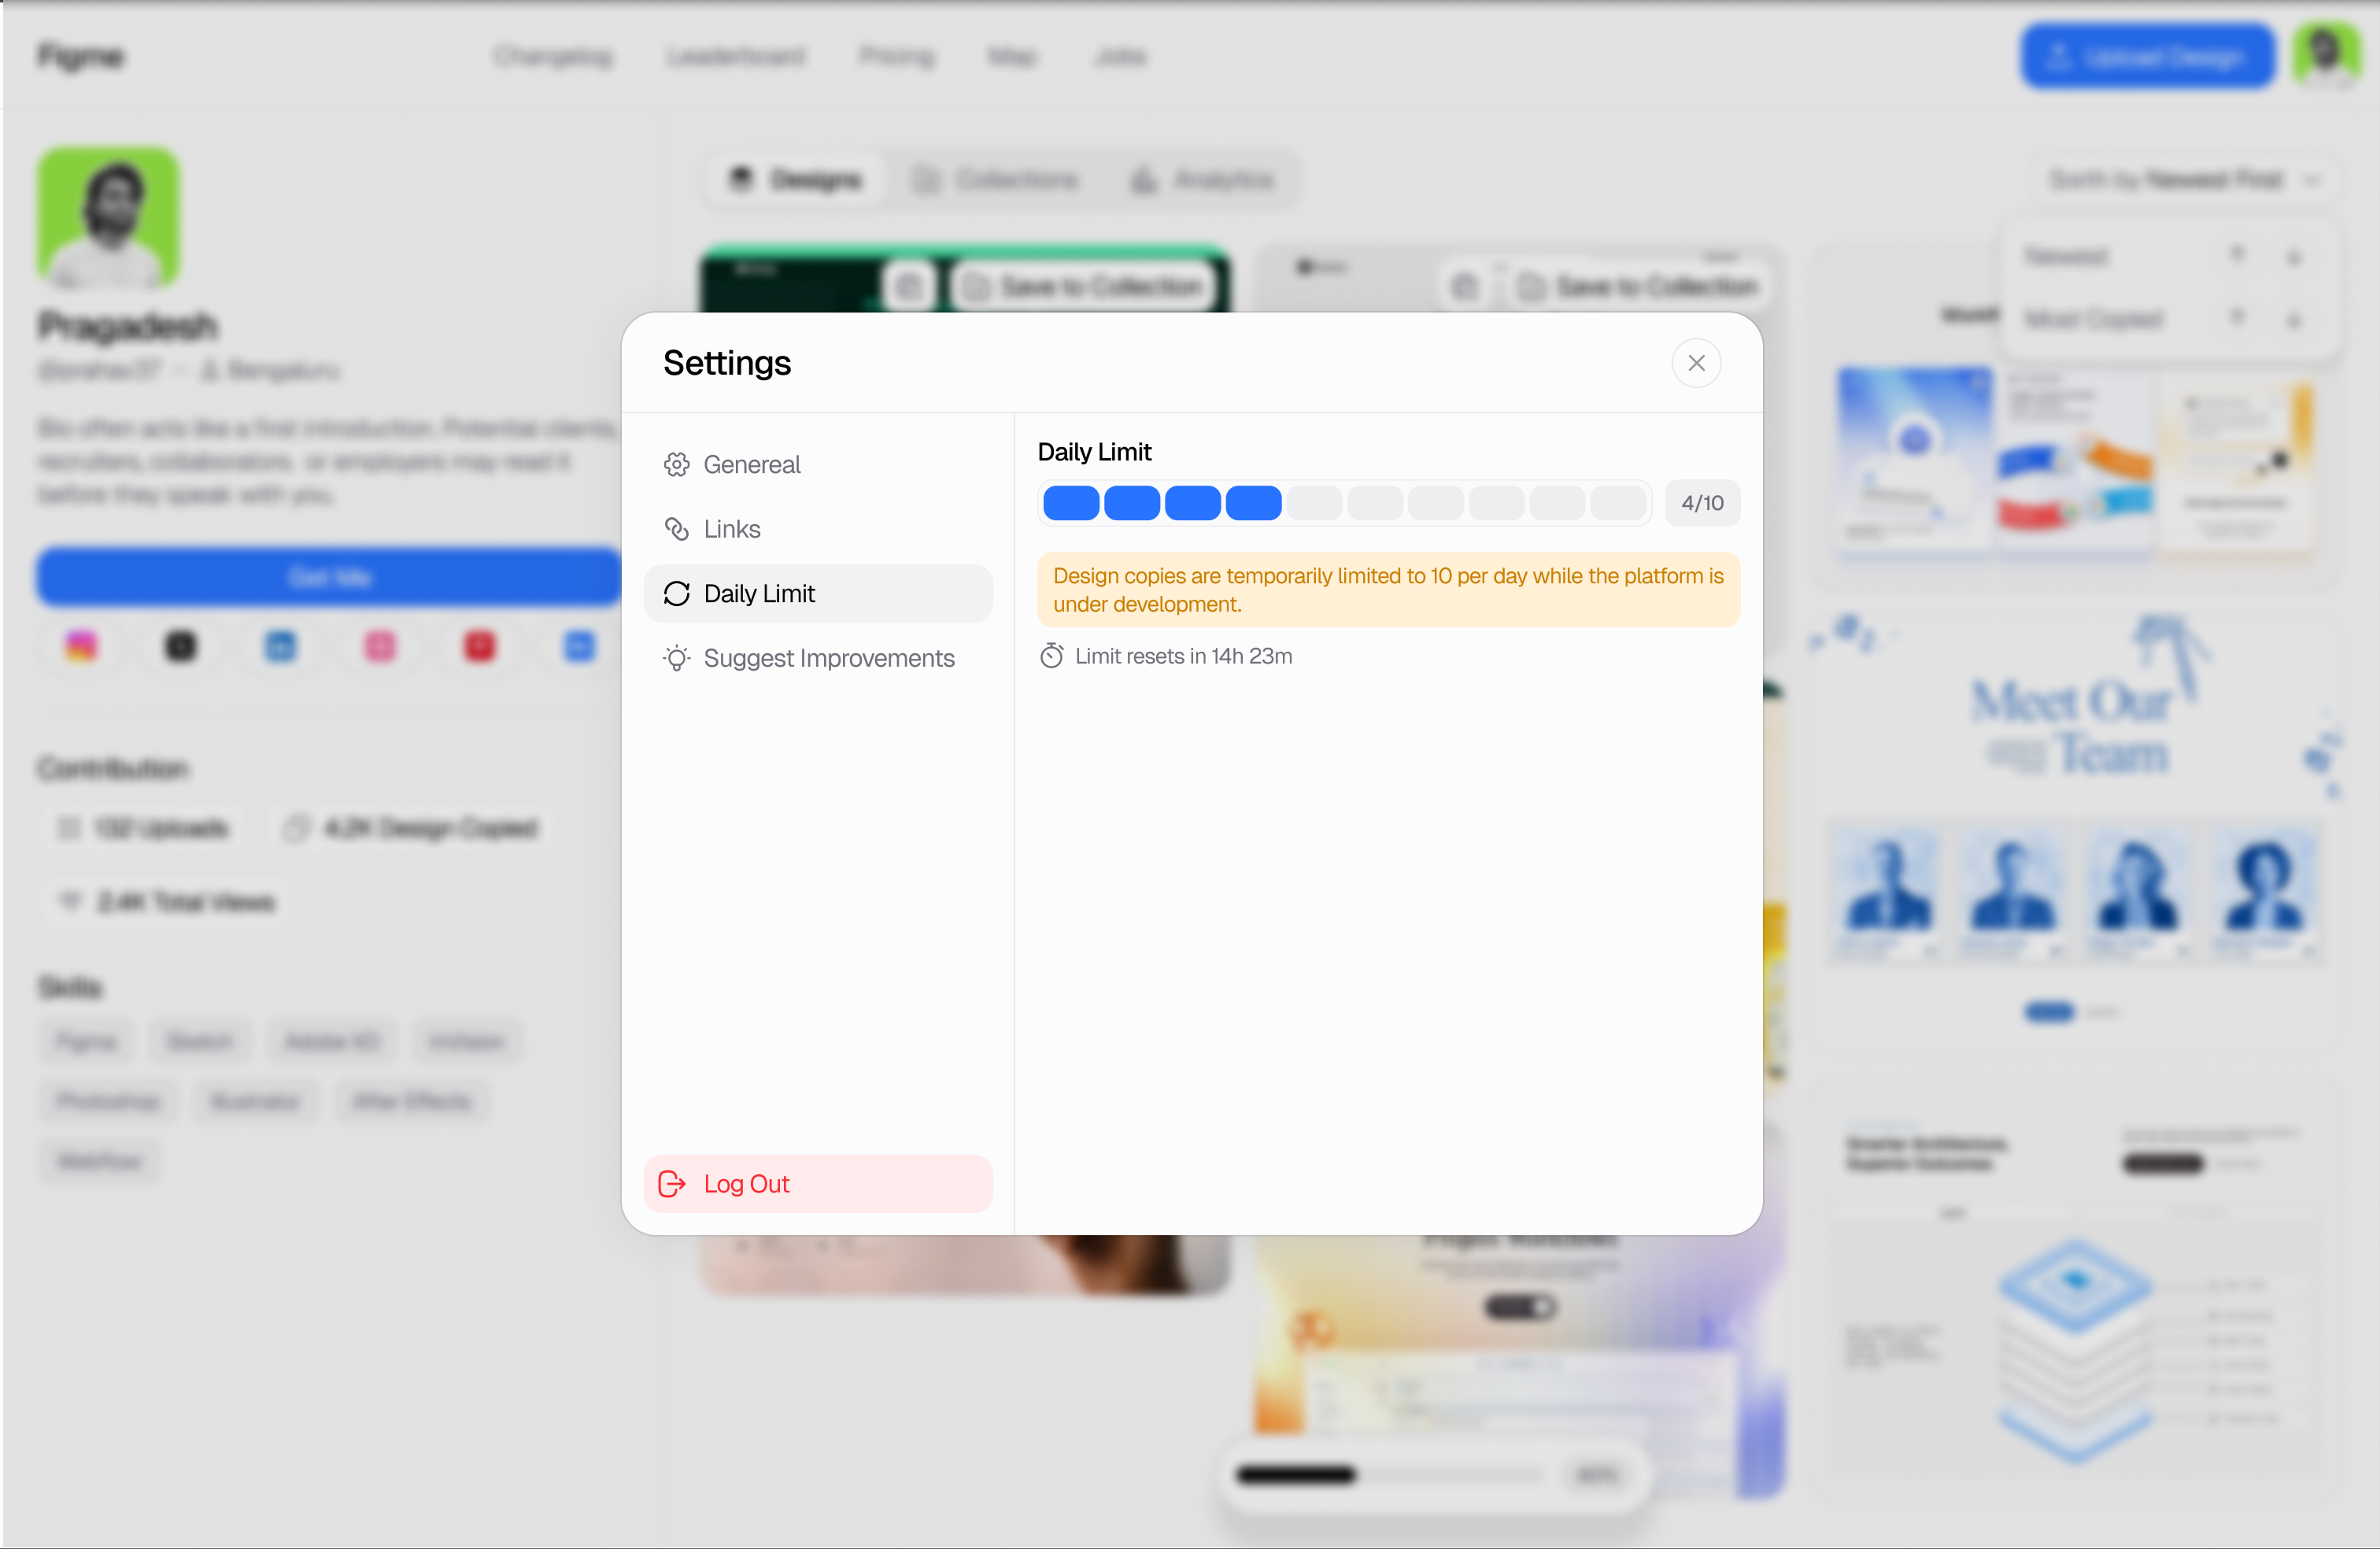Open the Geneeral settings section
This screenshot has height=1549, width=2380.
[818, 464]
